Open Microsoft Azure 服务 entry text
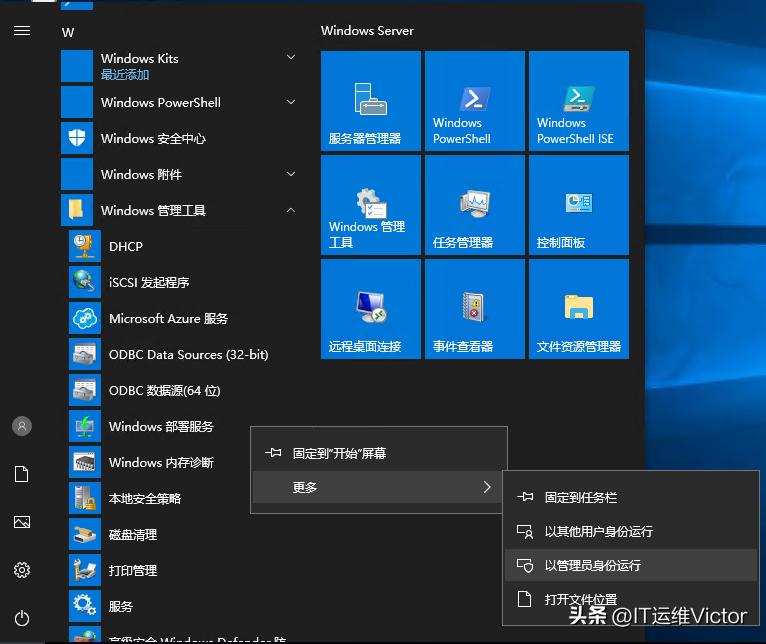The image size is (766, 644). pos(169,319)
